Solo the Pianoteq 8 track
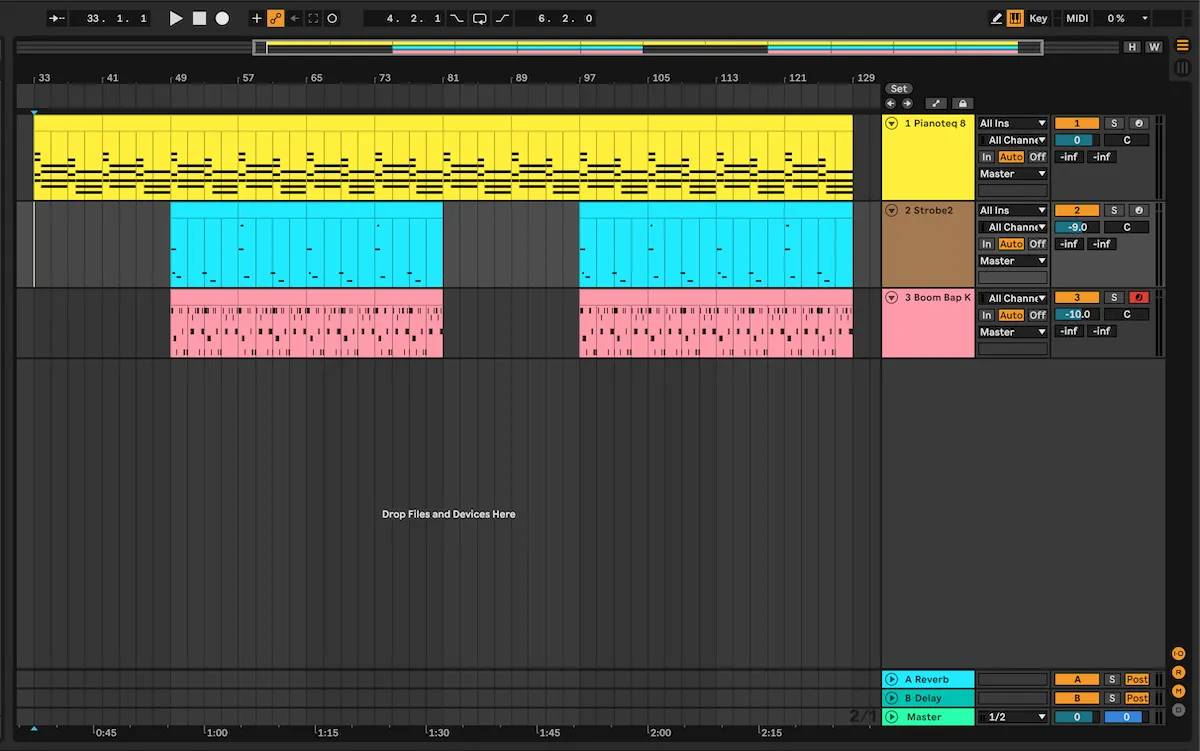The image size is (1200, 751). coord(1114,124)
